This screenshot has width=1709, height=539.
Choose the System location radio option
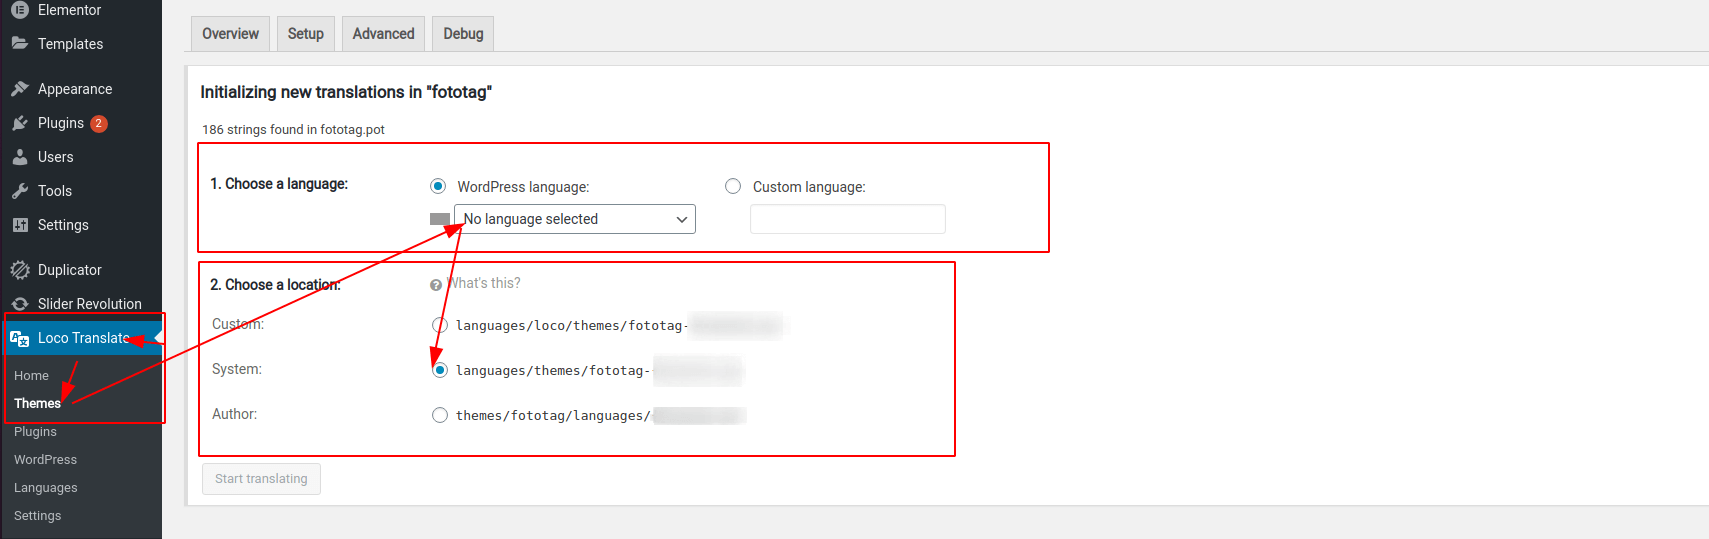440,370
